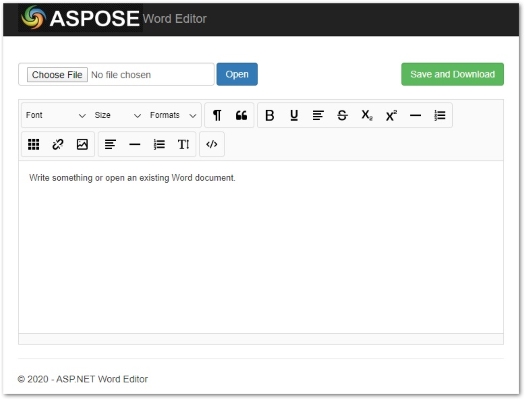Viewport: 525px width, 400px height.
Task: Click inside the document text area
Action: [x=261, y=247]
